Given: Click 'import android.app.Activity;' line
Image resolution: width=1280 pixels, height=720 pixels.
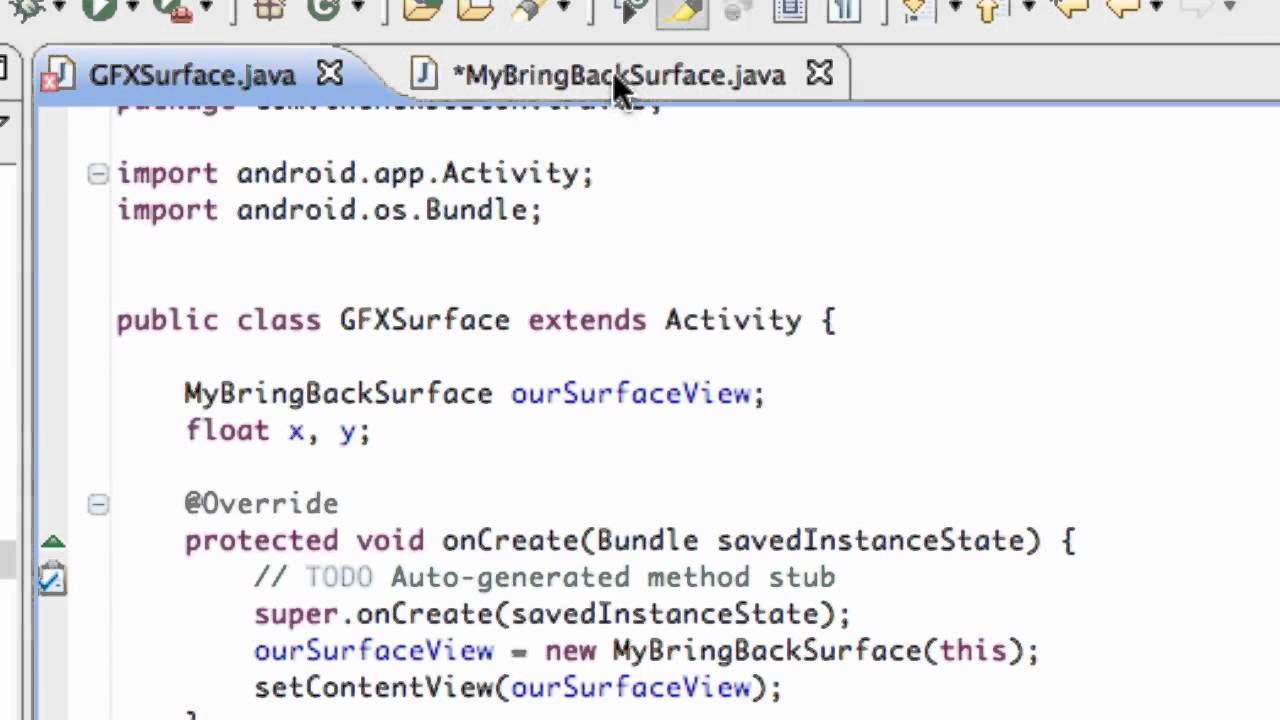Looking at the screenshot, I should coord(355,174).
